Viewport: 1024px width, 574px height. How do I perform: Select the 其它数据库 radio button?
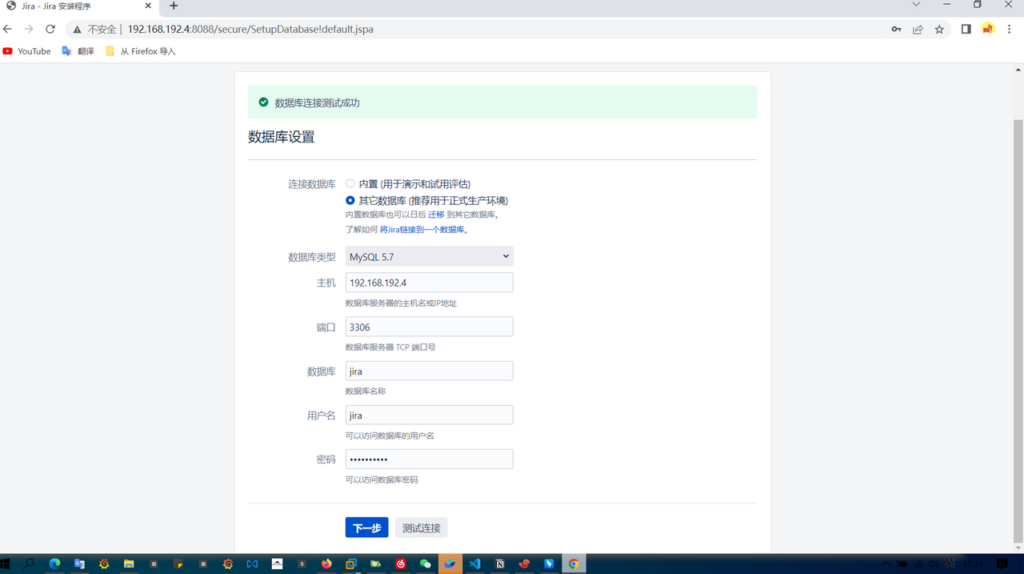click(350, 200)
